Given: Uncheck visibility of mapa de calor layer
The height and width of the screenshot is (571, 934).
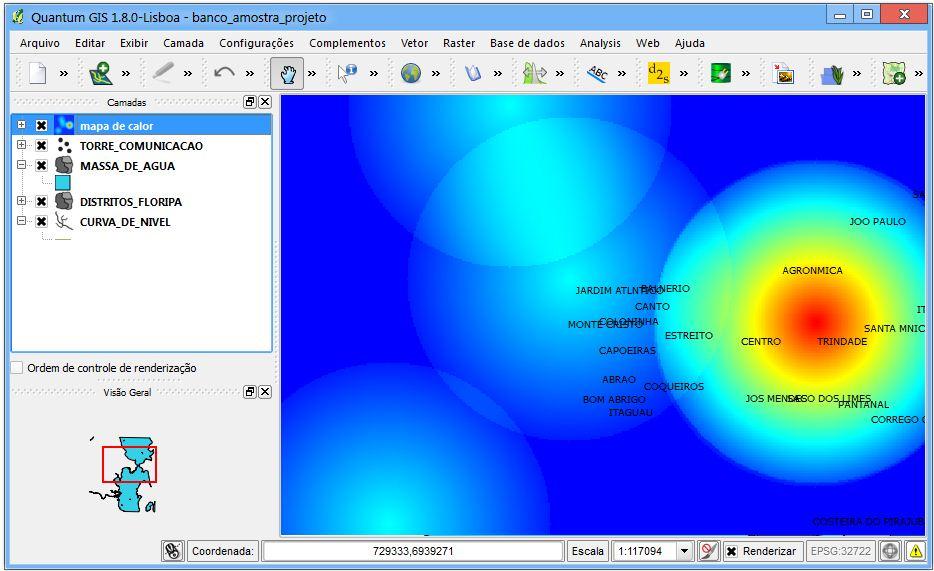Looking at the screenshot, I should point(41,126).
